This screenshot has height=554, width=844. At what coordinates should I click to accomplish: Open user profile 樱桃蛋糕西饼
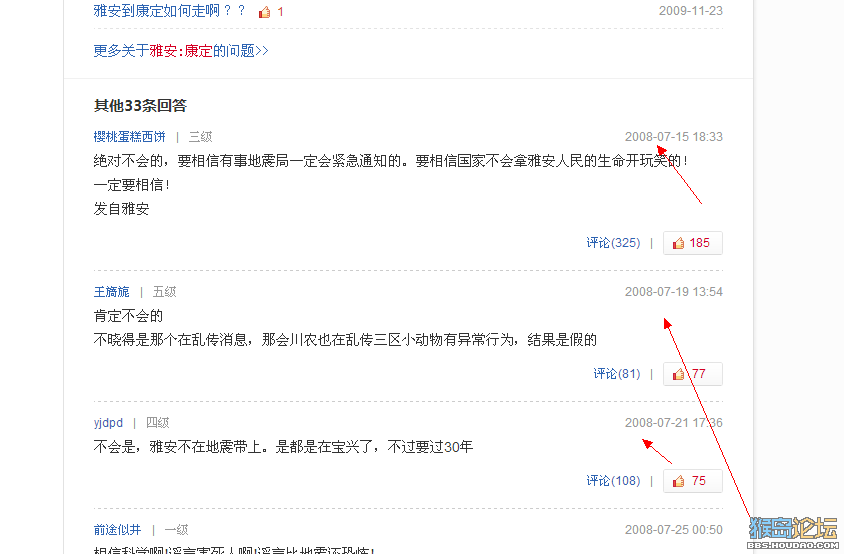[129, 137]
